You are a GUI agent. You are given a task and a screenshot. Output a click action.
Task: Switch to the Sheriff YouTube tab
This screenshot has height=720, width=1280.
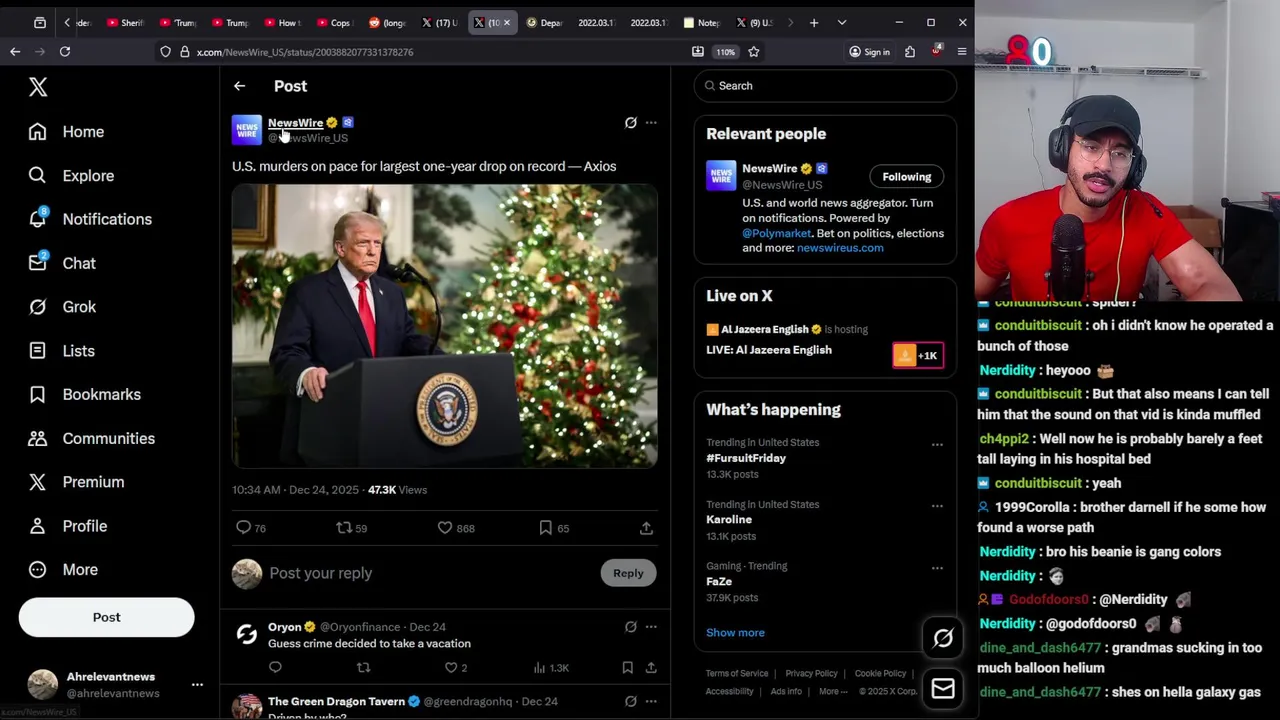(x=126, y=22)
